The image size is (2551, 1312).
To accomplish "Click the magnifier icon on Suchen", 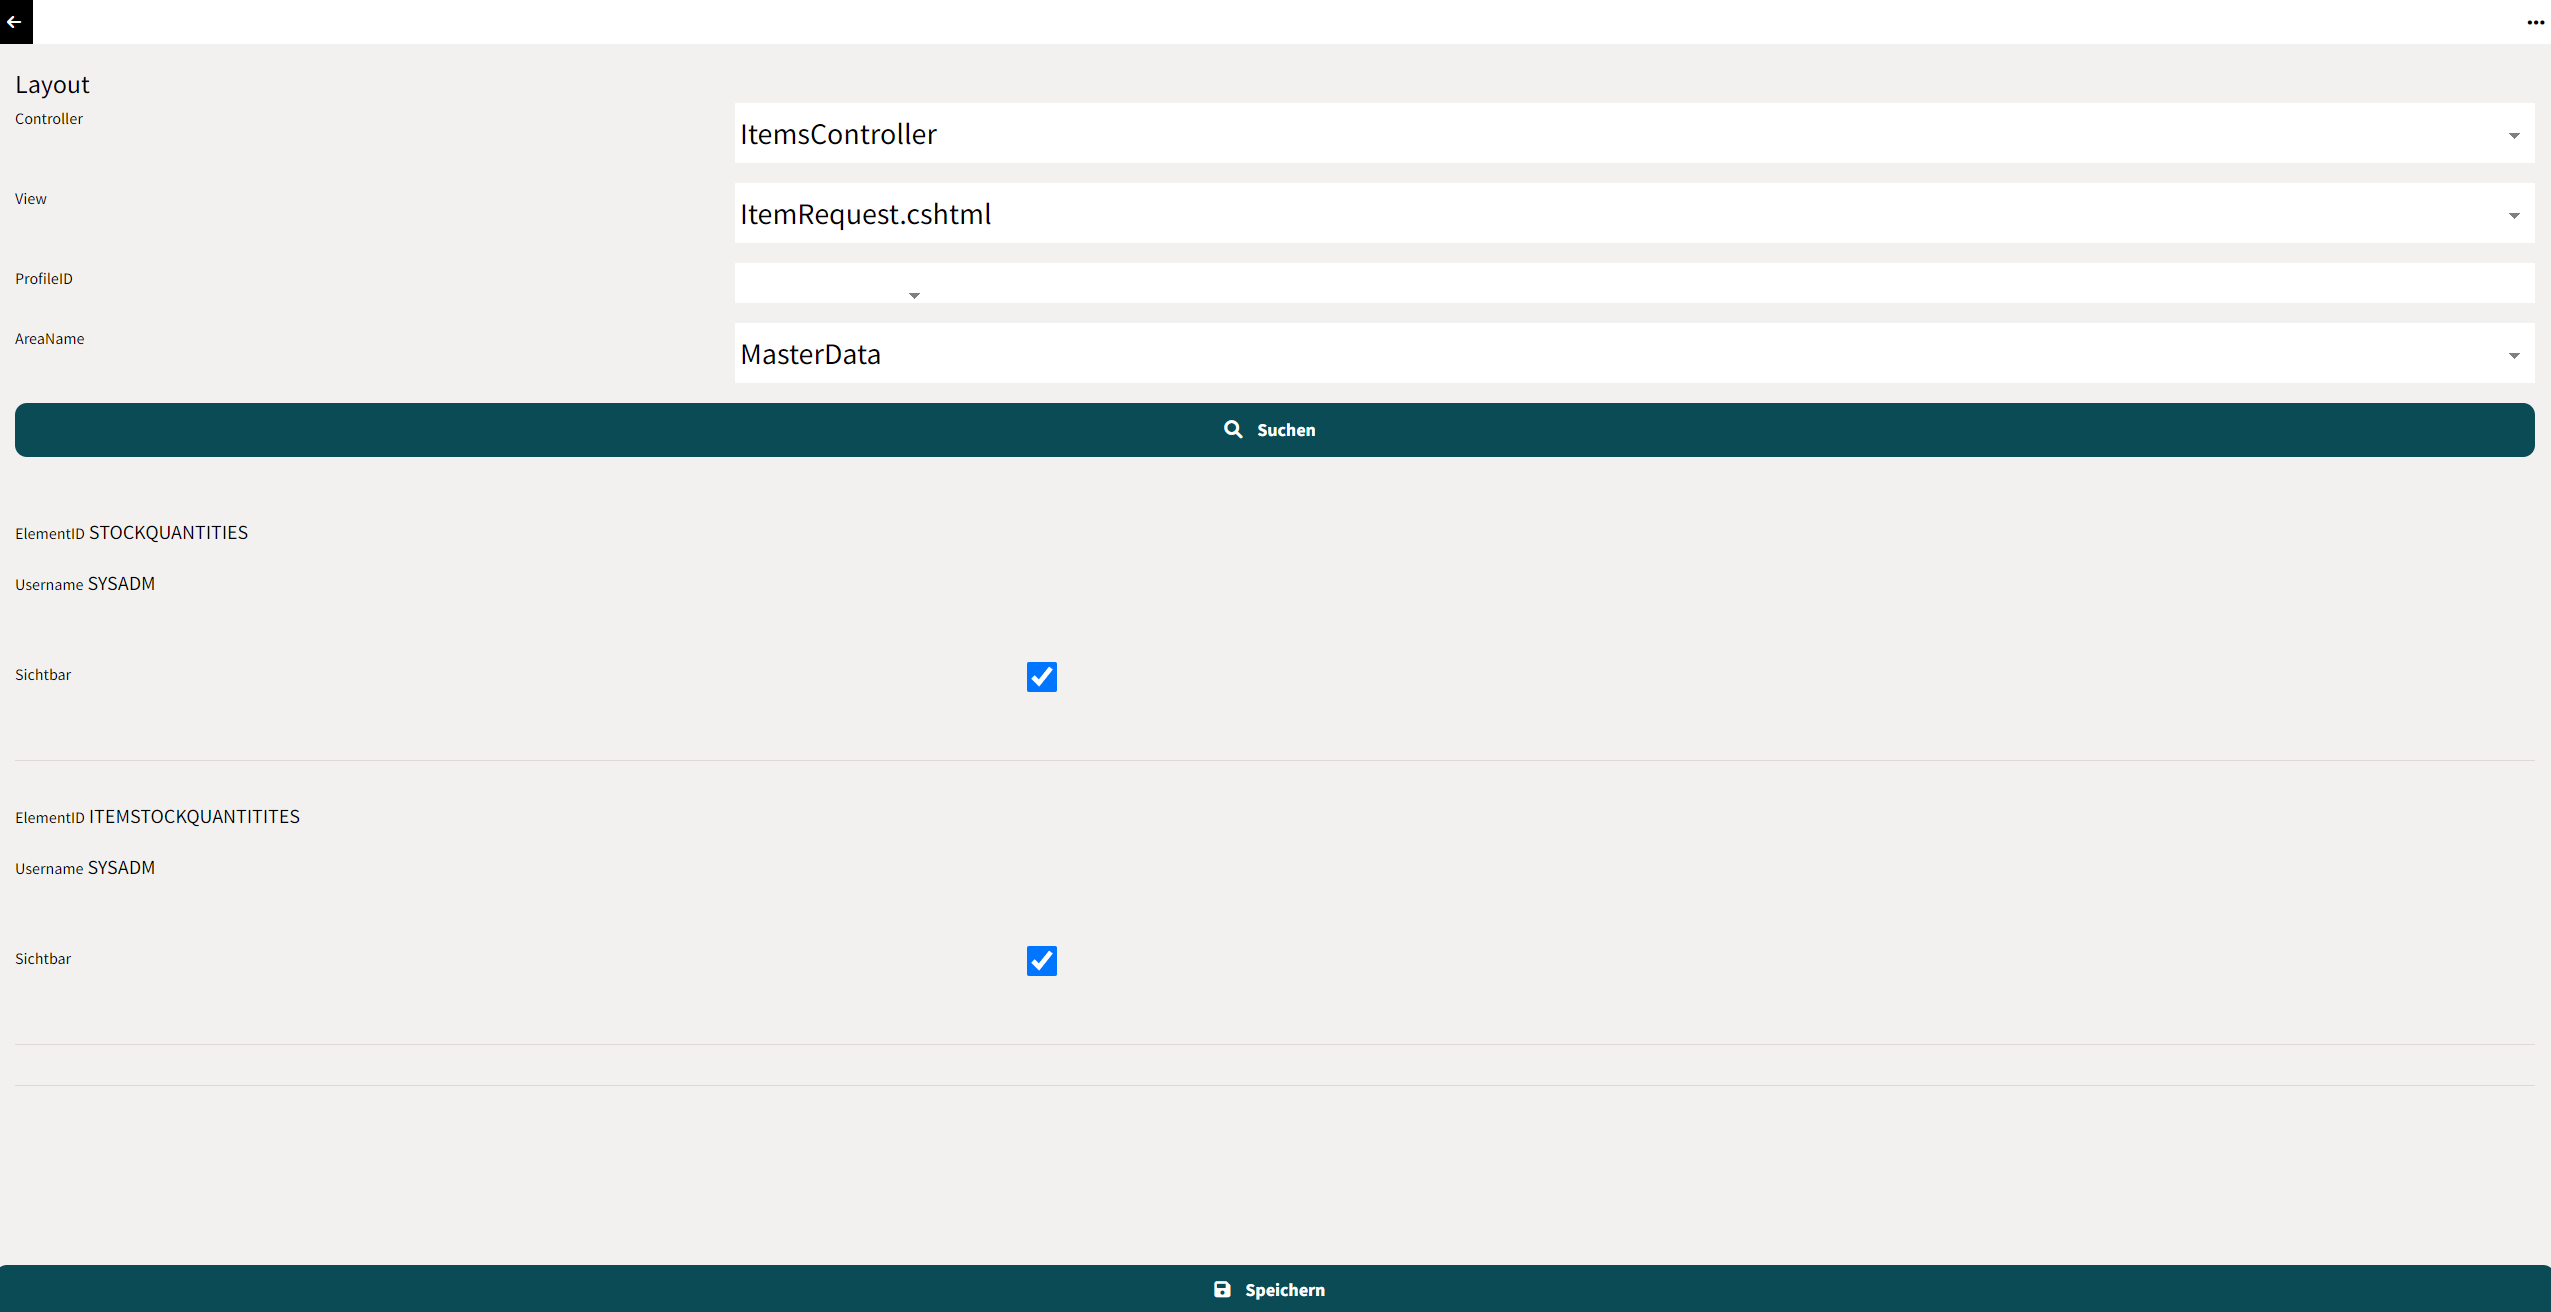I will (x=1233, y=429).
